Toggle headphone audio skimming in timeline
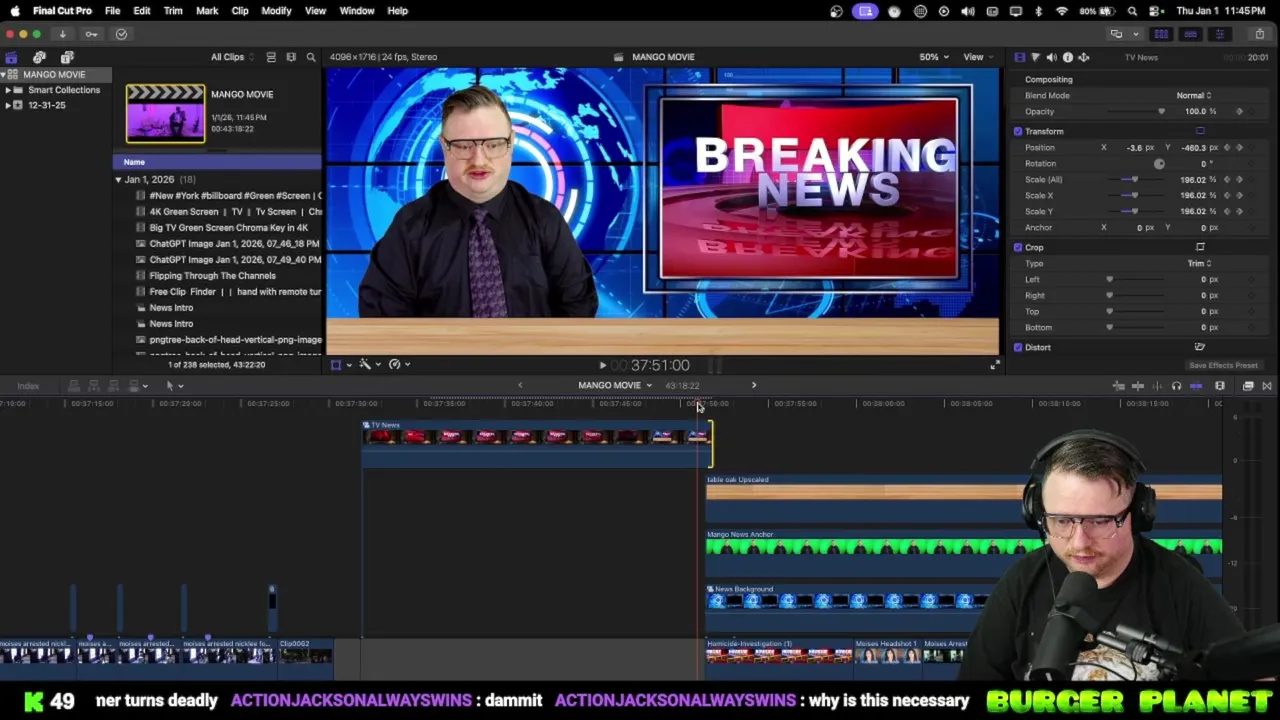Viewport: 1280px width, 720px height. [x=1176, y=386]
